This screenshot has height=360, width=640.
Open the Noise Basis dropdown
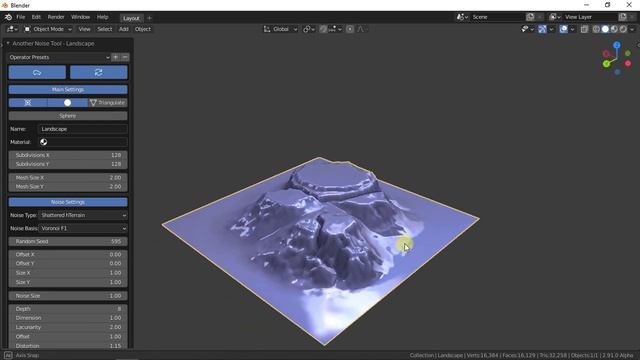(83, 228)
